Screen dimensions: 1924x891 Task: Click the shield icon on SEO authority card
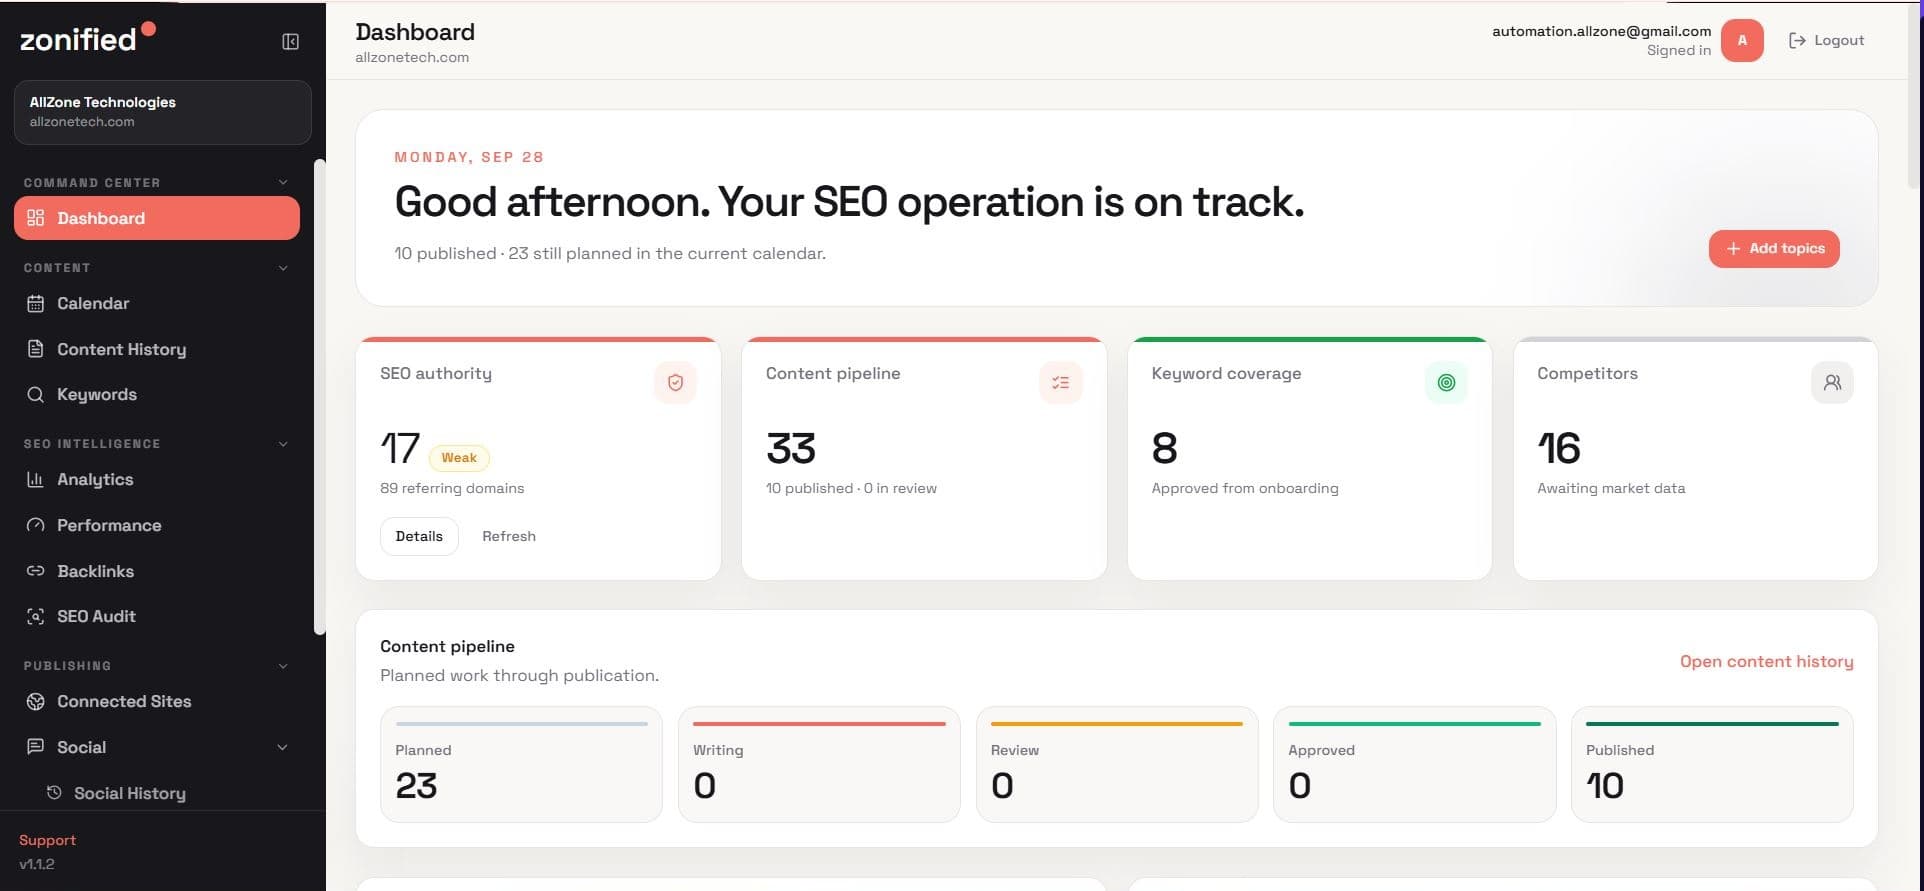(x=675, y=382)
